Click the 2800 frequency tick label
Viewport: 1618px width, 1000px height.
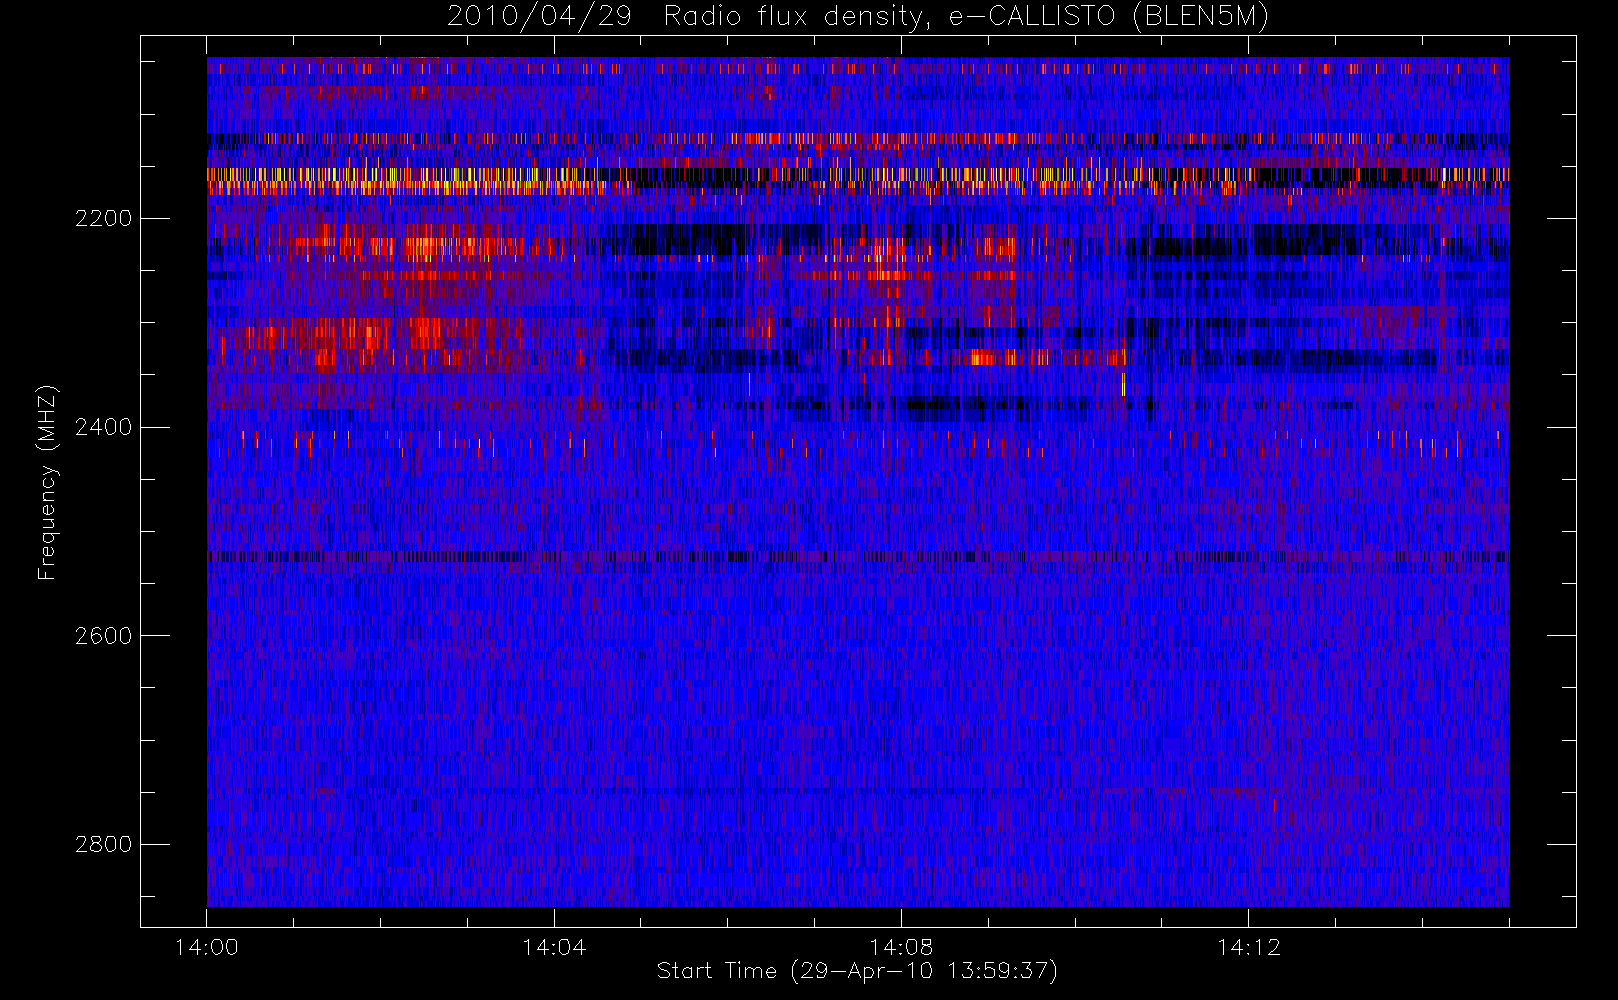(x=103, y=845)
